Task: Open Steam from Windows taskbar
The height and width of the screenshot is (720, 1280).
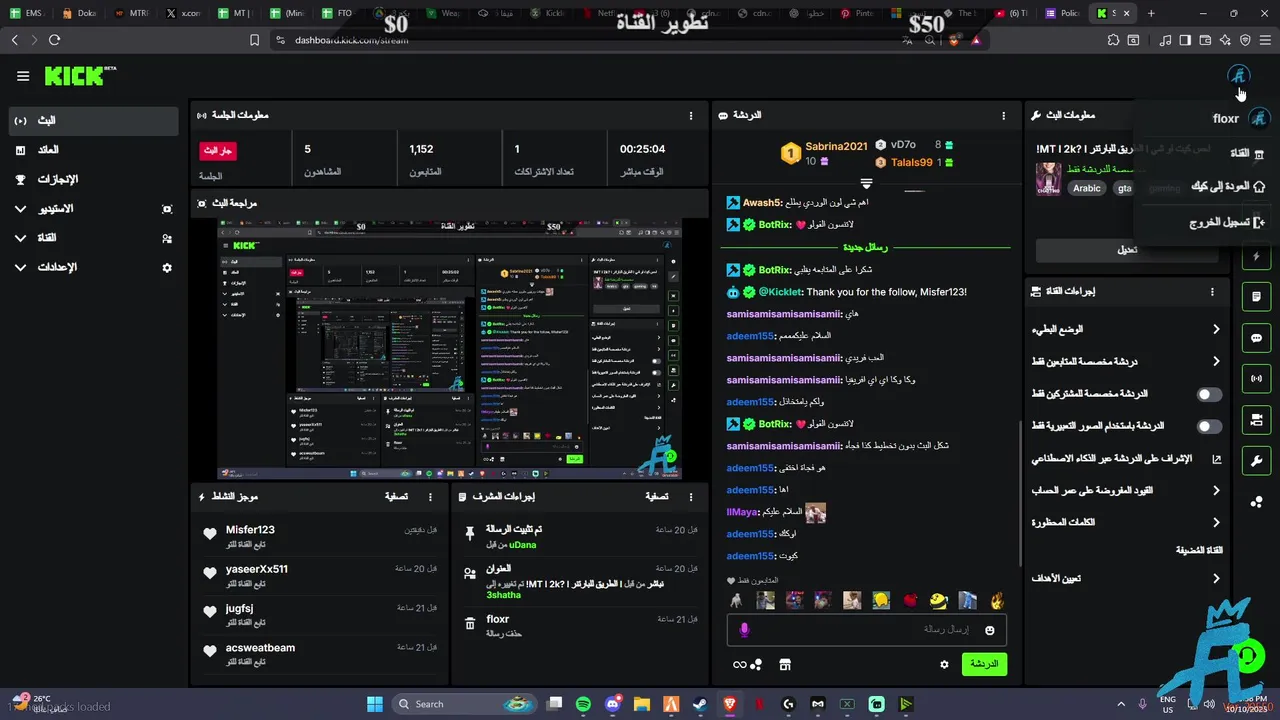Action: 700,704
